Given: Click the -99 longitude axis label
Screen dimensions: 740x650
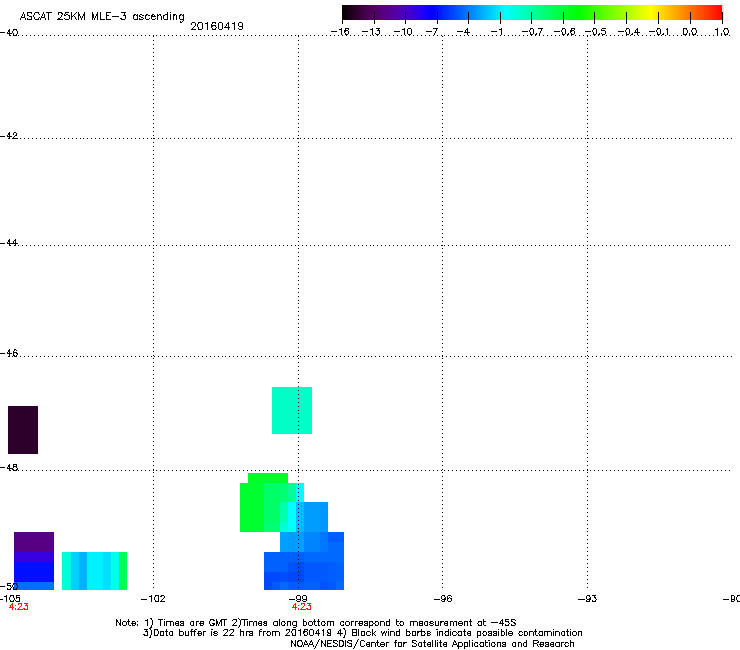Looking at the screenshot, I should 298,599.
